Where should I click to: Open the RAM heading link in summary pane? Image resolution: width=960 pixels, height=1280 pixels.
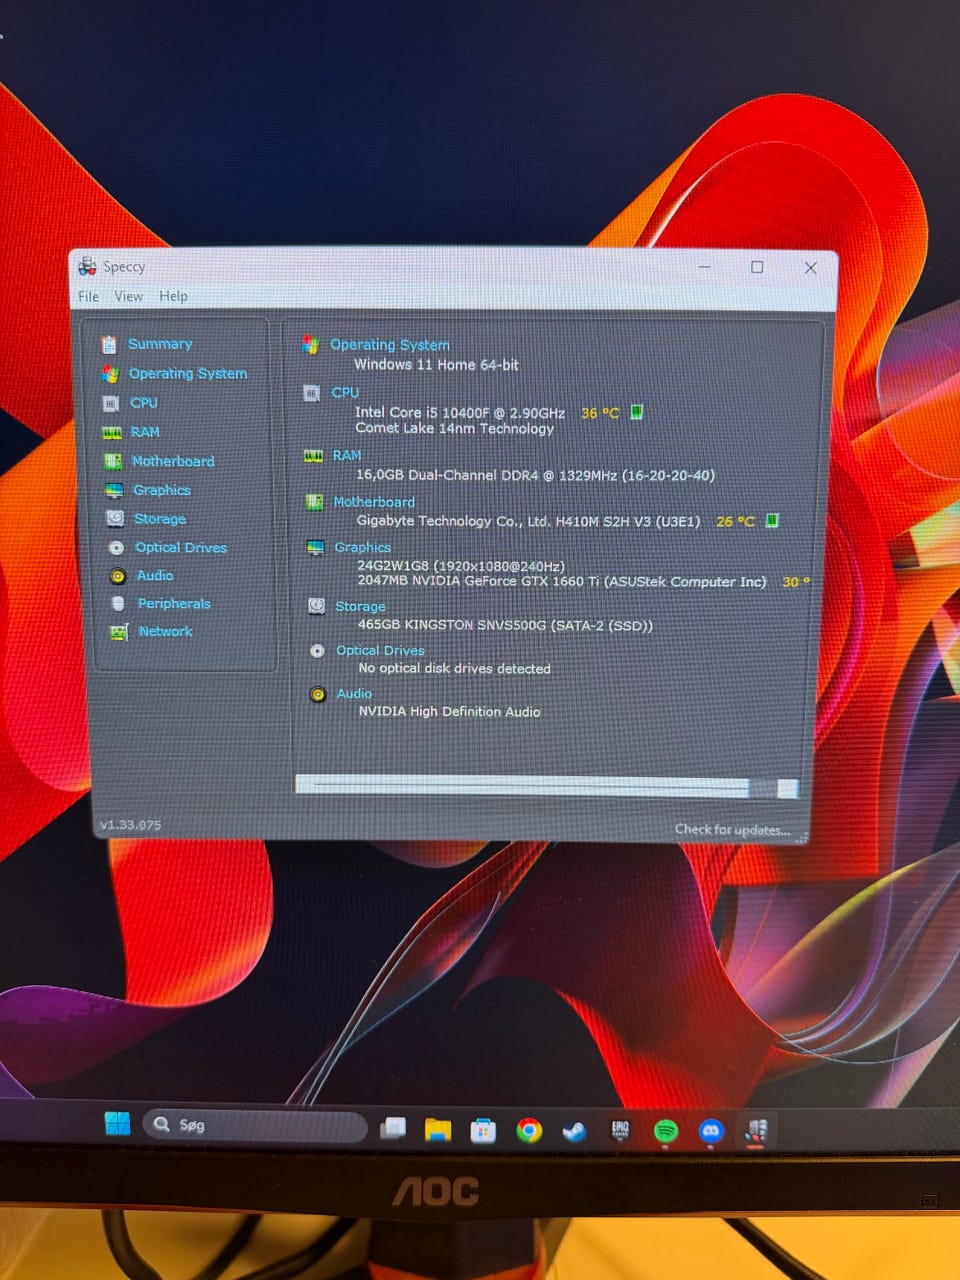[x=347, y=456]
